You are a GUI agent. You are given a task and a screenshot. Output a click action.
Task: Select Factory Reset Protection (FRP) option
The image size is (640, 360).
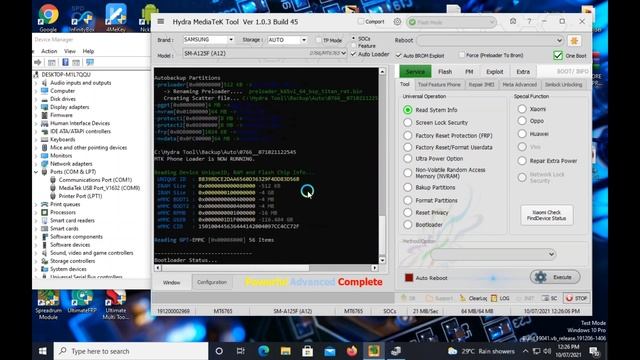pyautogui.click(x=407, y=136)
